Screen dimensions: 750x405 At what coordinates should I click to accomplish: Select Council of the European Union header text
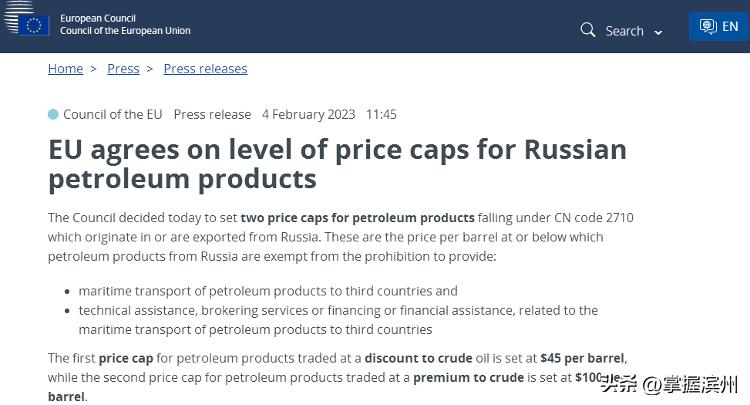[125, 31]
